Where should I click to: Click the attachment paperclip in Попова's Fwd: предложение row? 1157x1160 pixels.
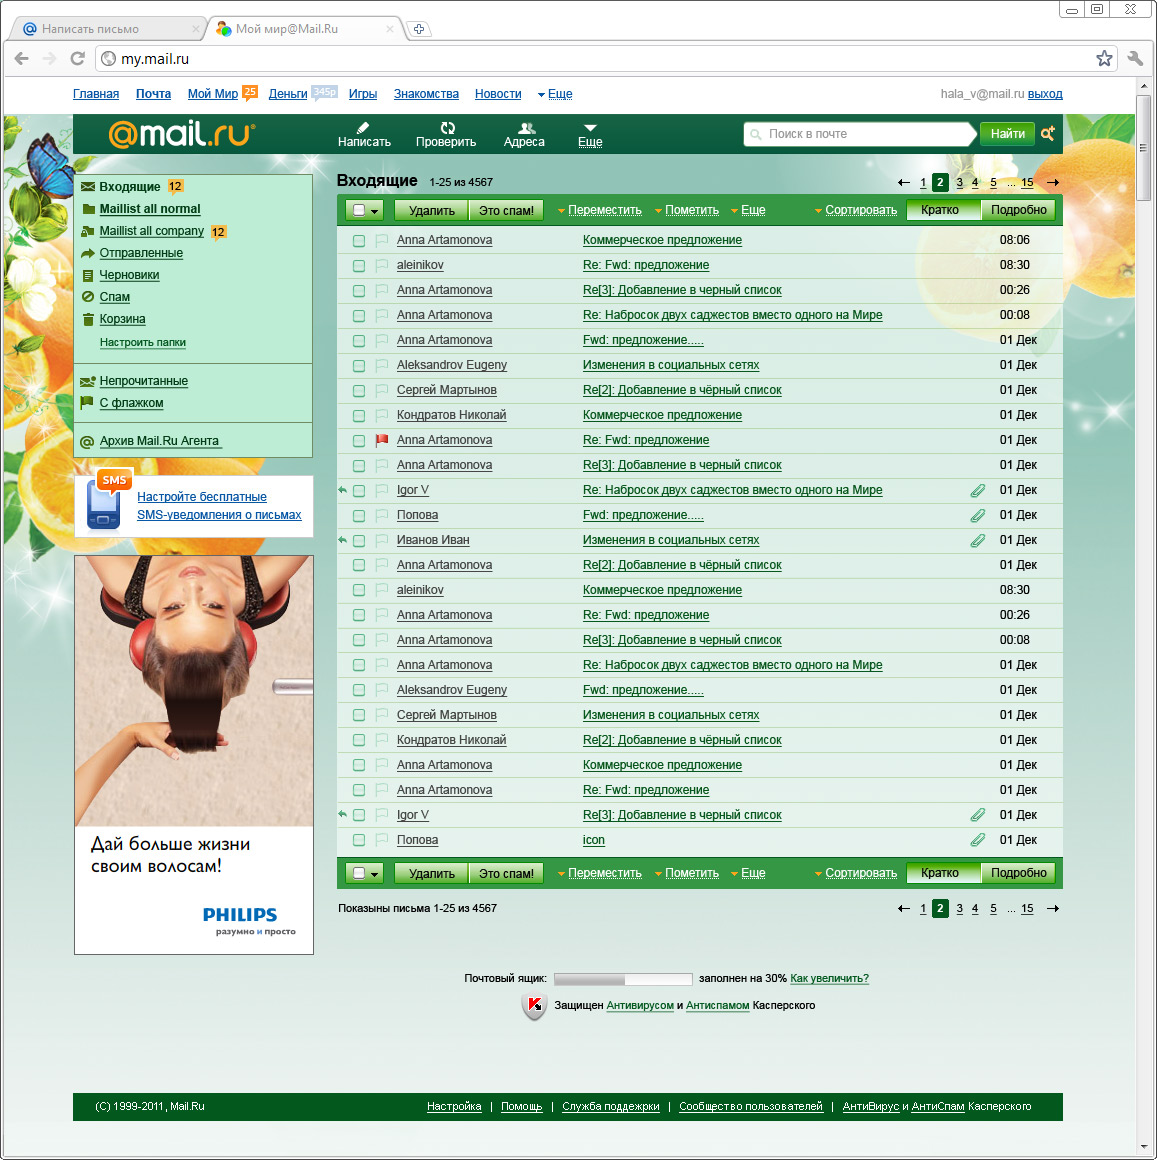pyautogui.click(x=977, y=515)
